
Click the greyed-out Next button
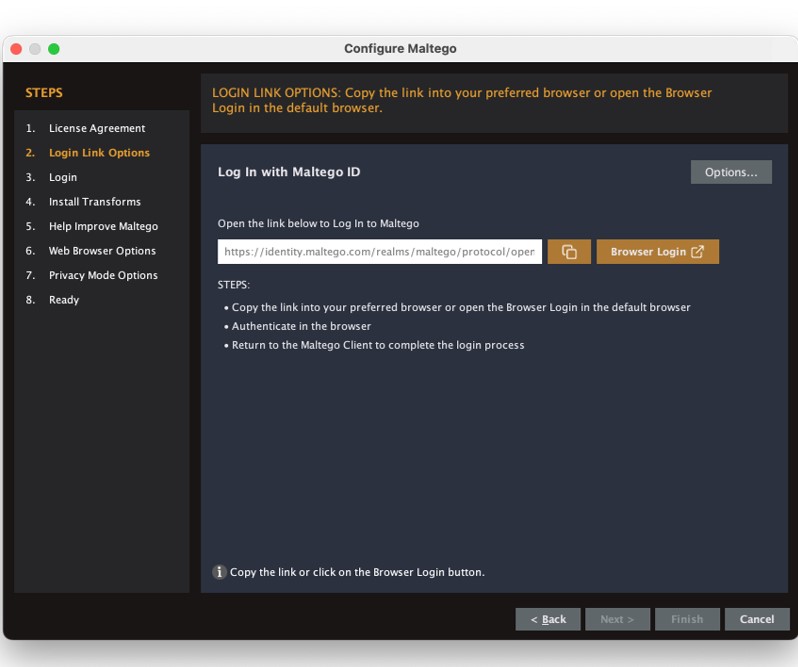[x=617, y=619]
